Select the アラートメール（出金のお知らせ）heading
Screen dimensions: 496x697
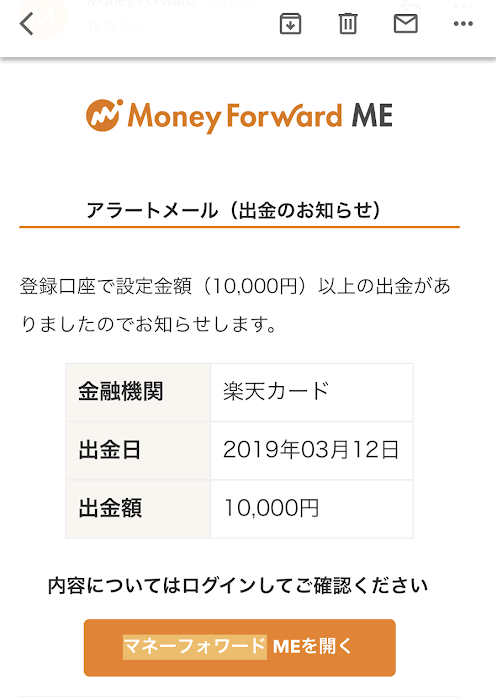[234, 210]
